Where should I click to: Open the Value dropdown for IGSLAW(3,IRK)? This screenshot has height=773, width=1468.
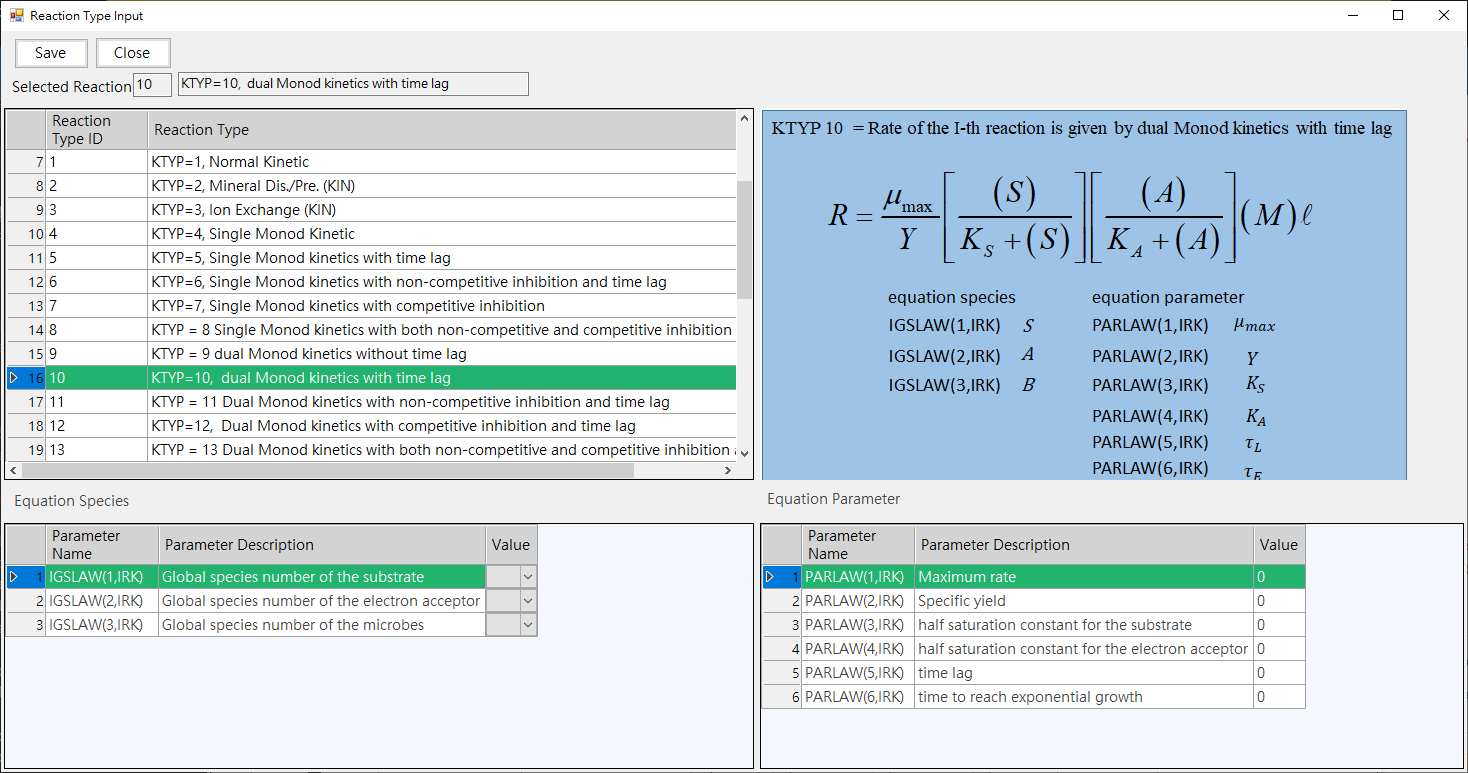click(x=527, y=625)
